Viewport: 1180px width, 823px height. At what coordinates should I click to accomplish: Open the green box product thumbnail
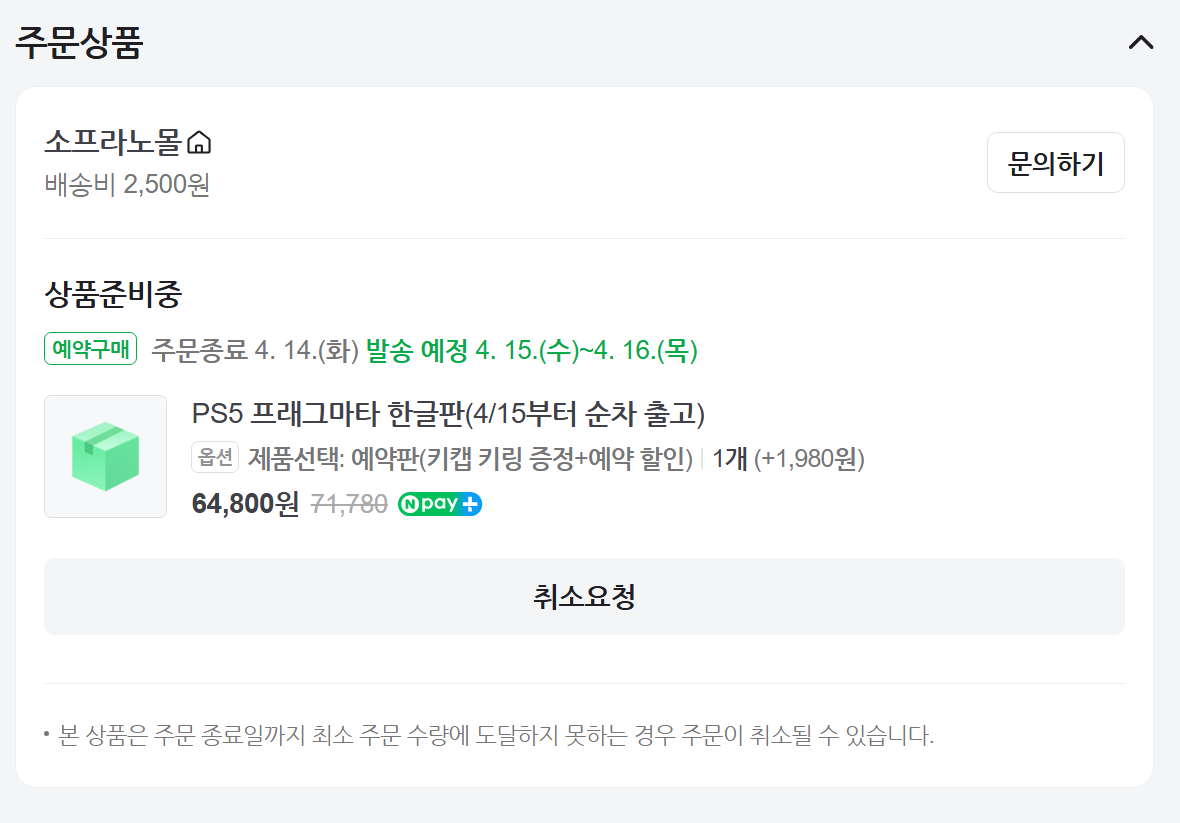pyautogui.click(x=105, y=456)
